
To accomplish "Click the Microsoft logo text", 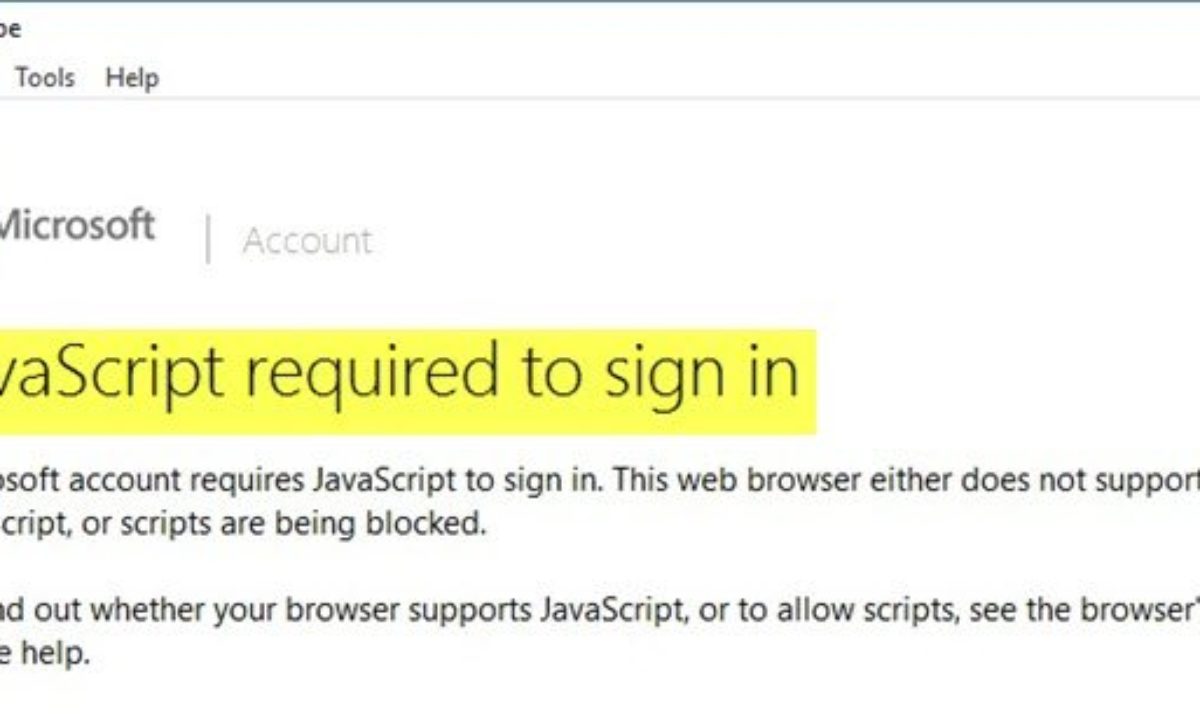I will tap(76, 226).
